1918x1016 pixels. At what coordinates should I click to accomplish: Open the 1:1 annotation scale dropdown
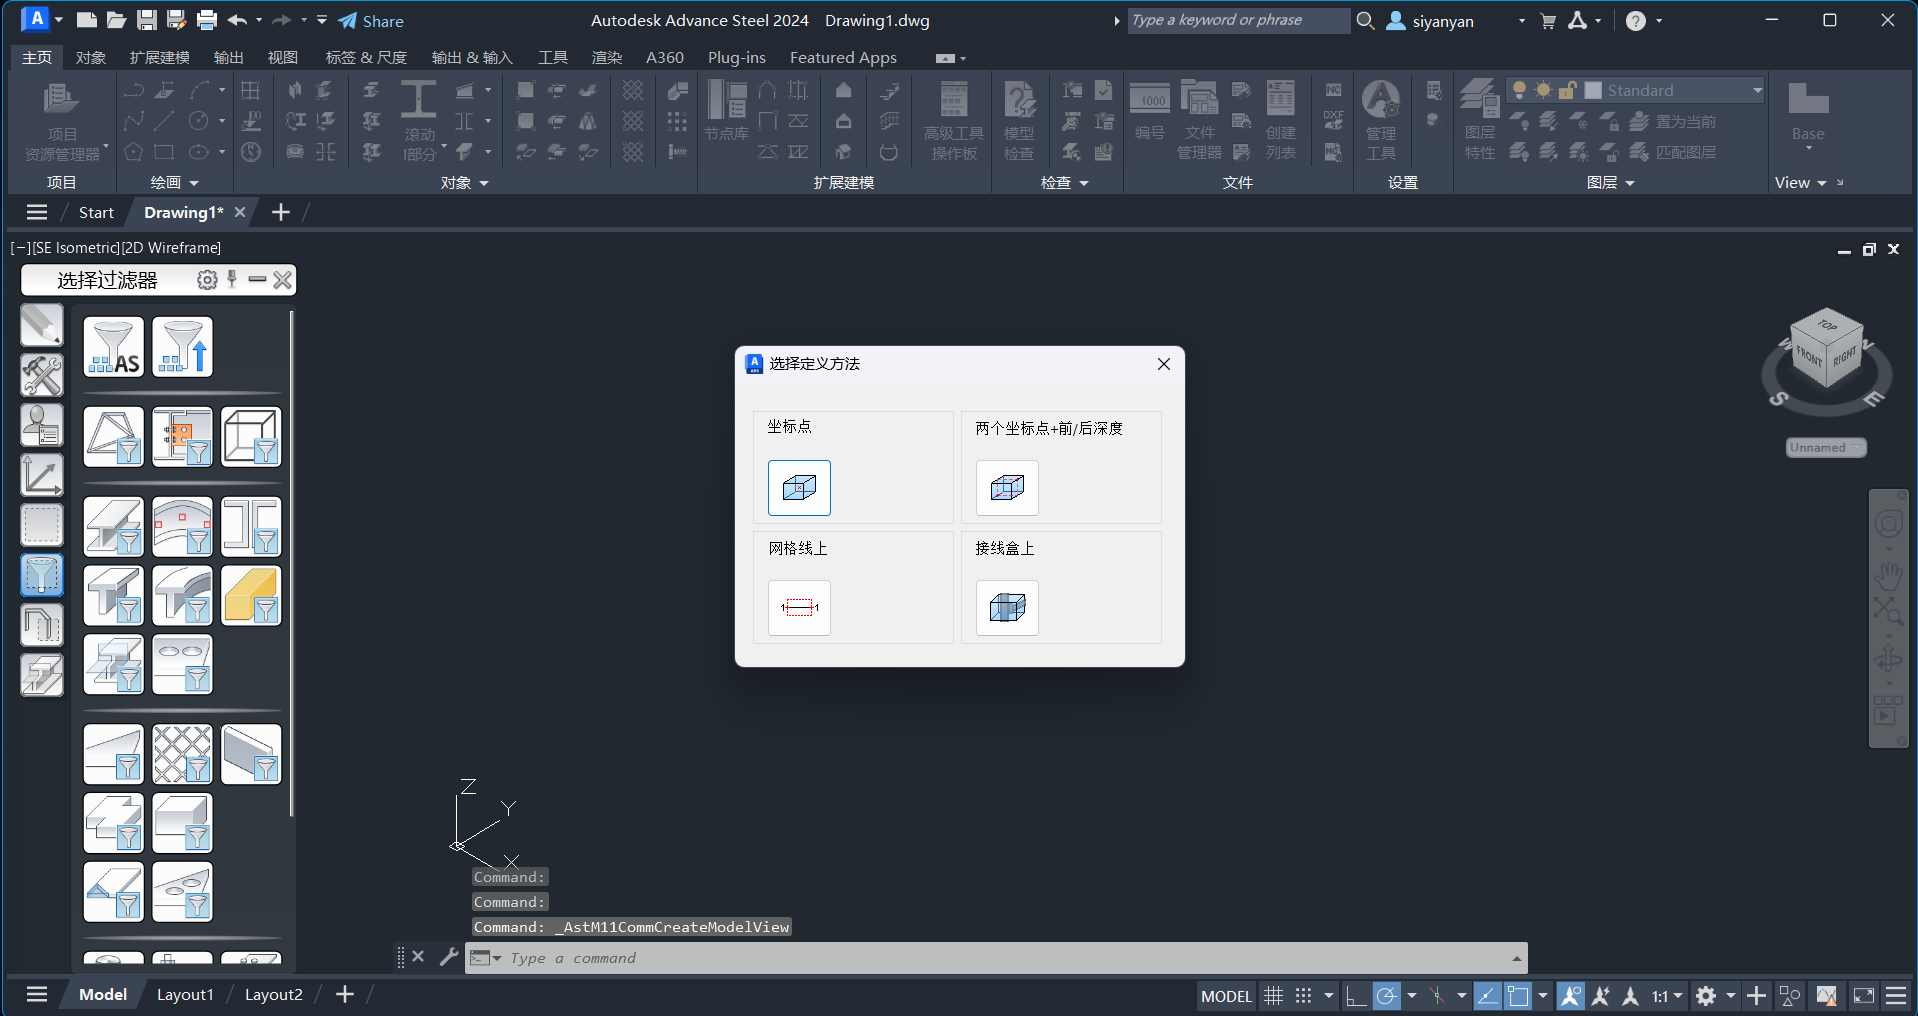(x=1666, y=996)
